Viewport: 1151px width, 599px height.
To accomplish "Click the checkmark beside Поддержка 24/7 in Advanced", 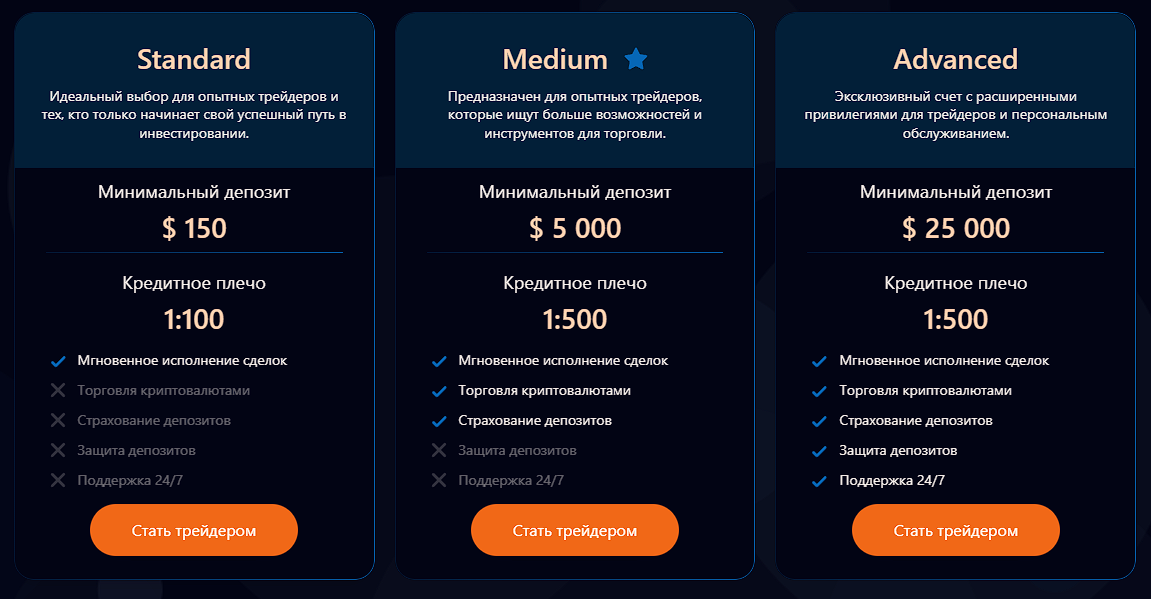I will coord(817,481).
